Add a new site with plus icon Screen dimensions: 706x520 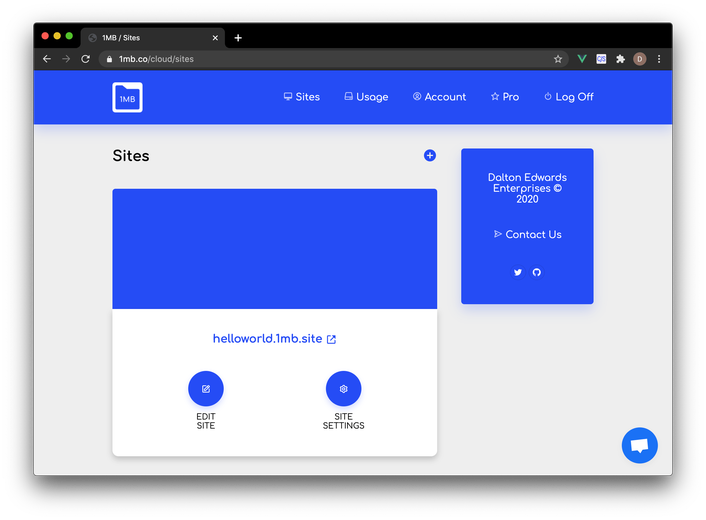[x=430, y=155]
